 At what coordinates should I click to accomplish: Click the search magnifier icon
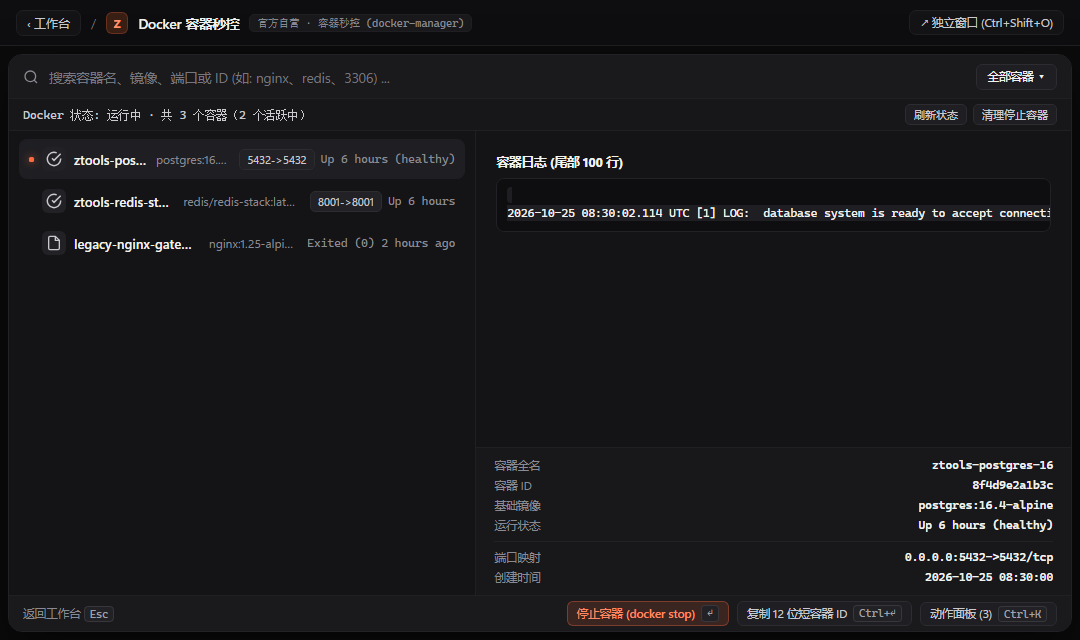click(31, 77)
